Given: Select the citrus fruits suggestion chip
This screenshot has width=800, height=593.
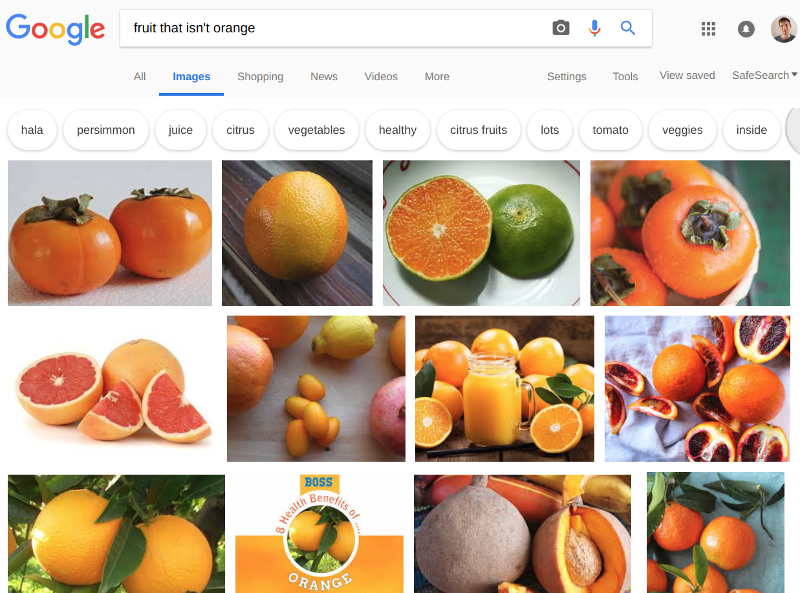Looking at the screenshot, I should click(479, 130).
